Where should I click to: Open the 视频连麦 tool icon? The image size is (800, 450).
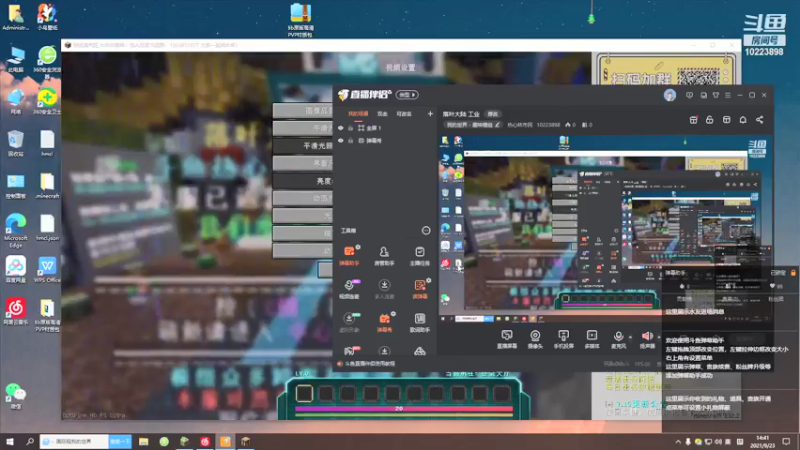(x=349, y=289)
